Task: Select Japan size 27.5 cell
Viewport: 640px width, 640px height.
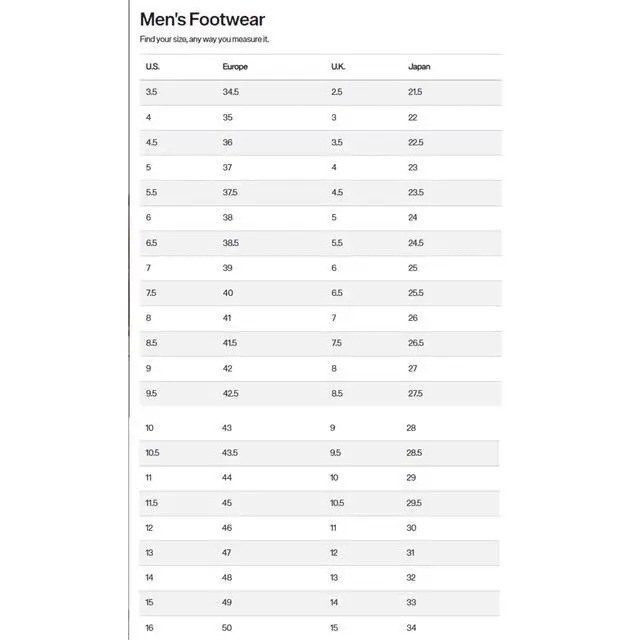Action: coord(416,393)
